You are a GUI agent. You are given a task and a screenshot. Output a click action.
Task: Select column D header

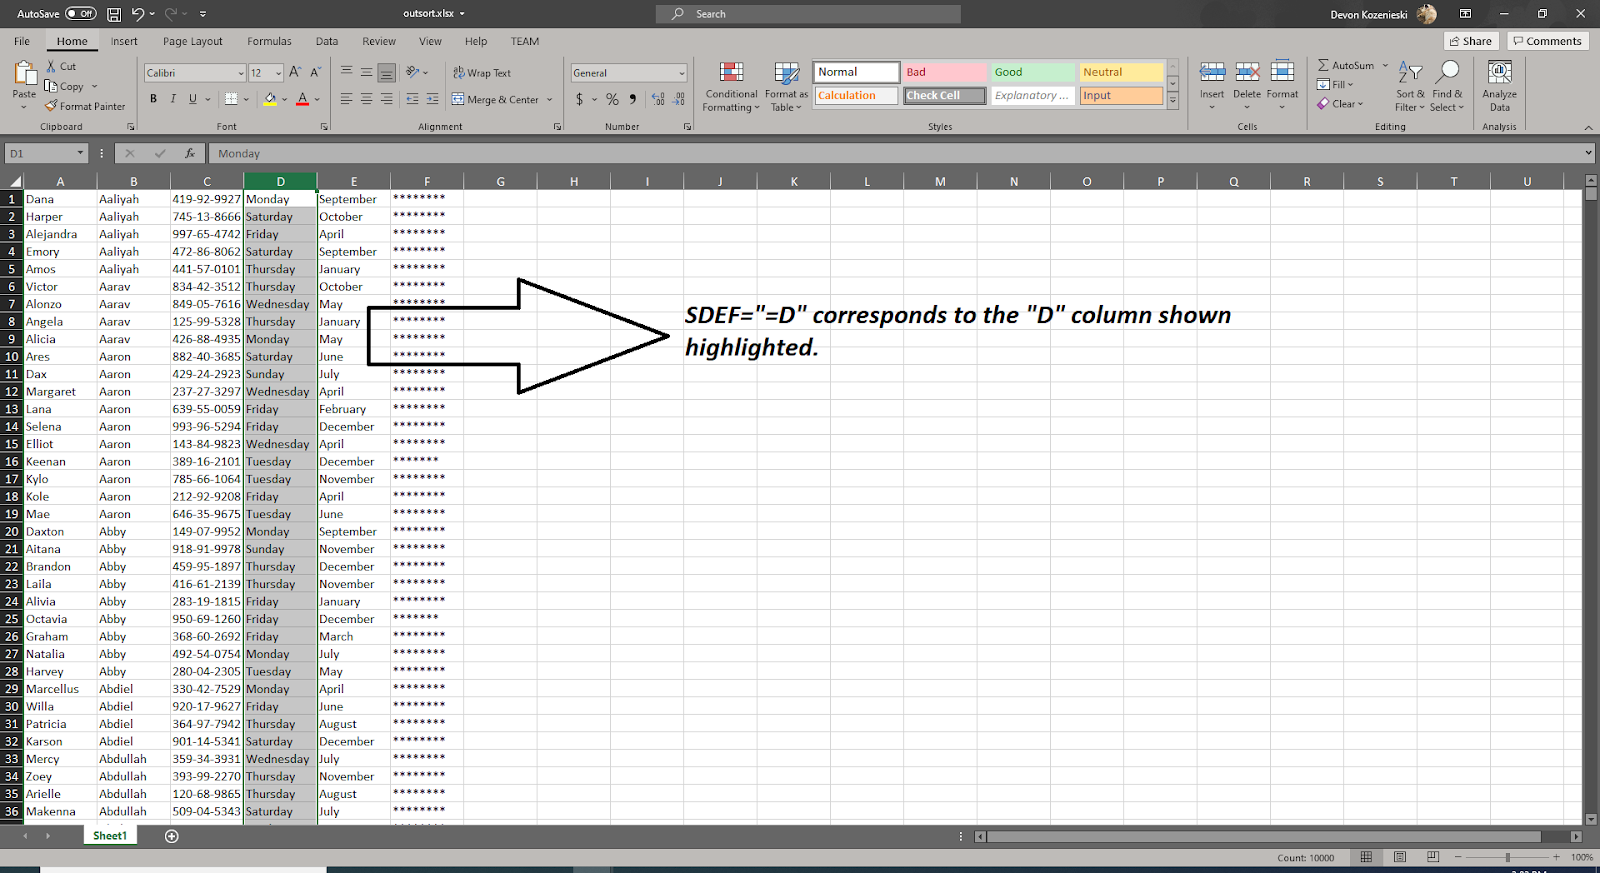(x=280, y=181)
